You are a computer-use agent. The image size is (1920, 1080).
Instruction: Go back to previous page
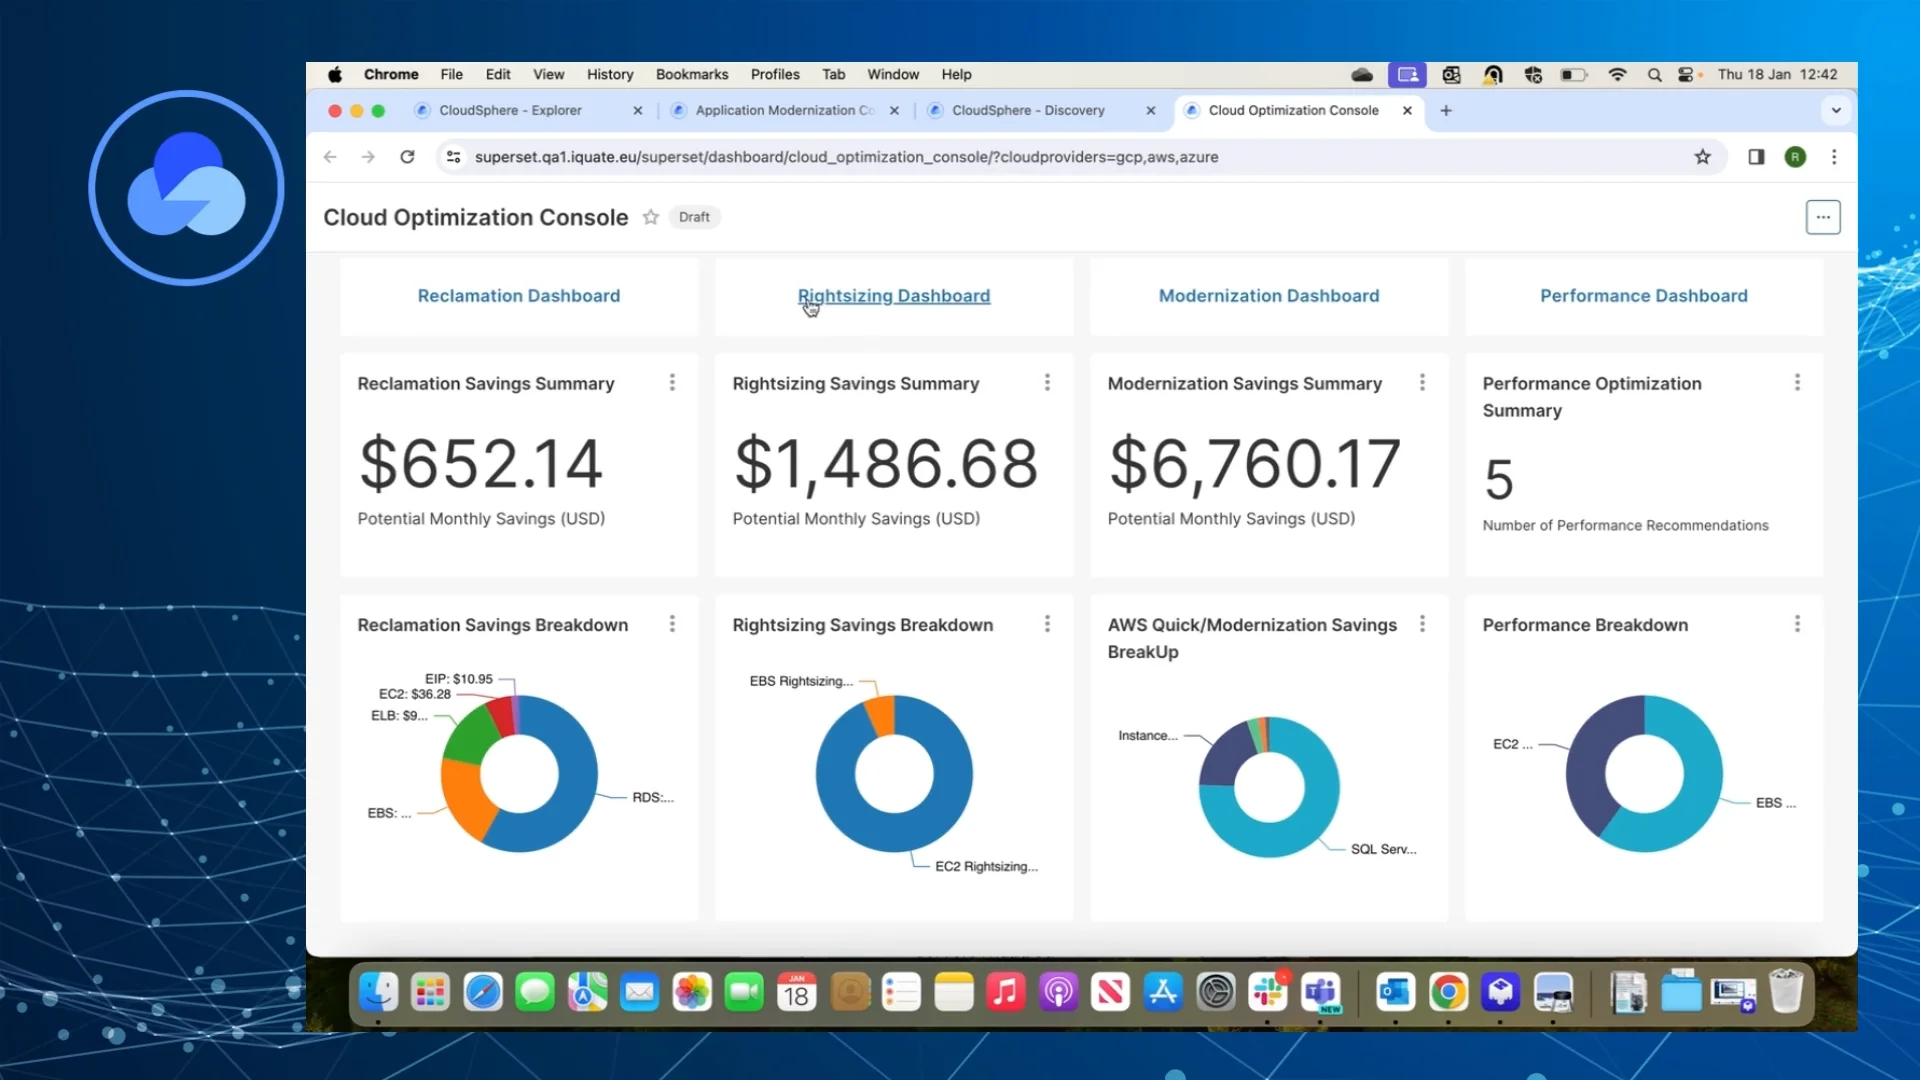pyautogui.click(x=330, y=157)
